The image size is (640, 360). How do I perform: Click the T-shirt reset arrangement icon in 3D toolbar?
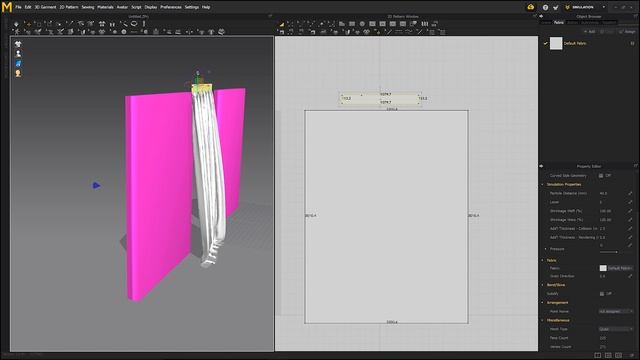[x=102, y=24]
